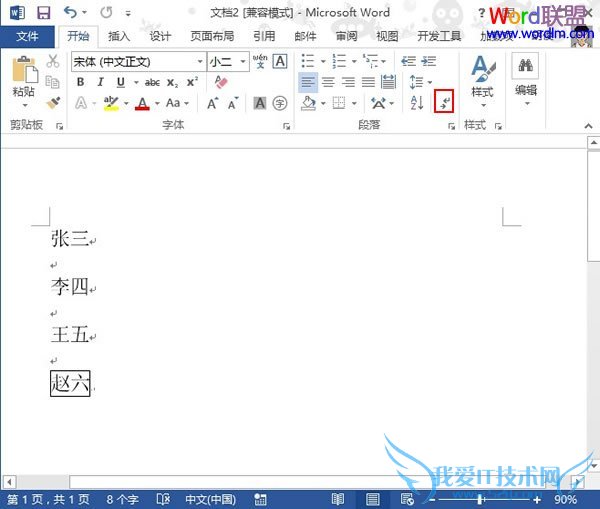Image resolution: width=600 pixels, height=509 pixels.
Task: Toggle bold formatting
Action: tap(80, 82)
